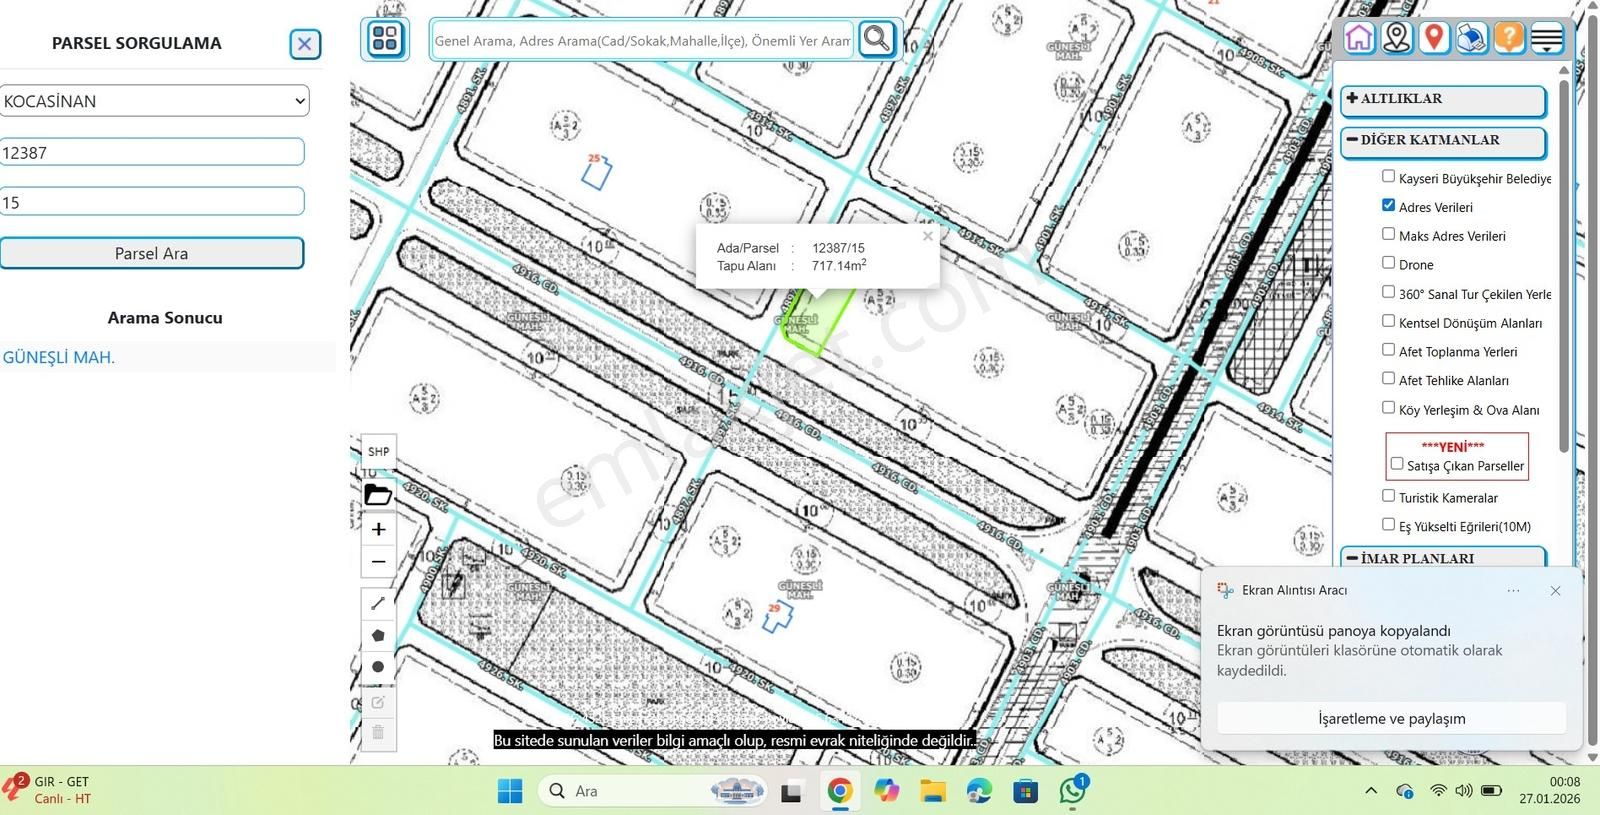The height and width of the screenshot is (815, 1600).
Task: Open the four-square grid menu icon
Action: pos(385,39)
